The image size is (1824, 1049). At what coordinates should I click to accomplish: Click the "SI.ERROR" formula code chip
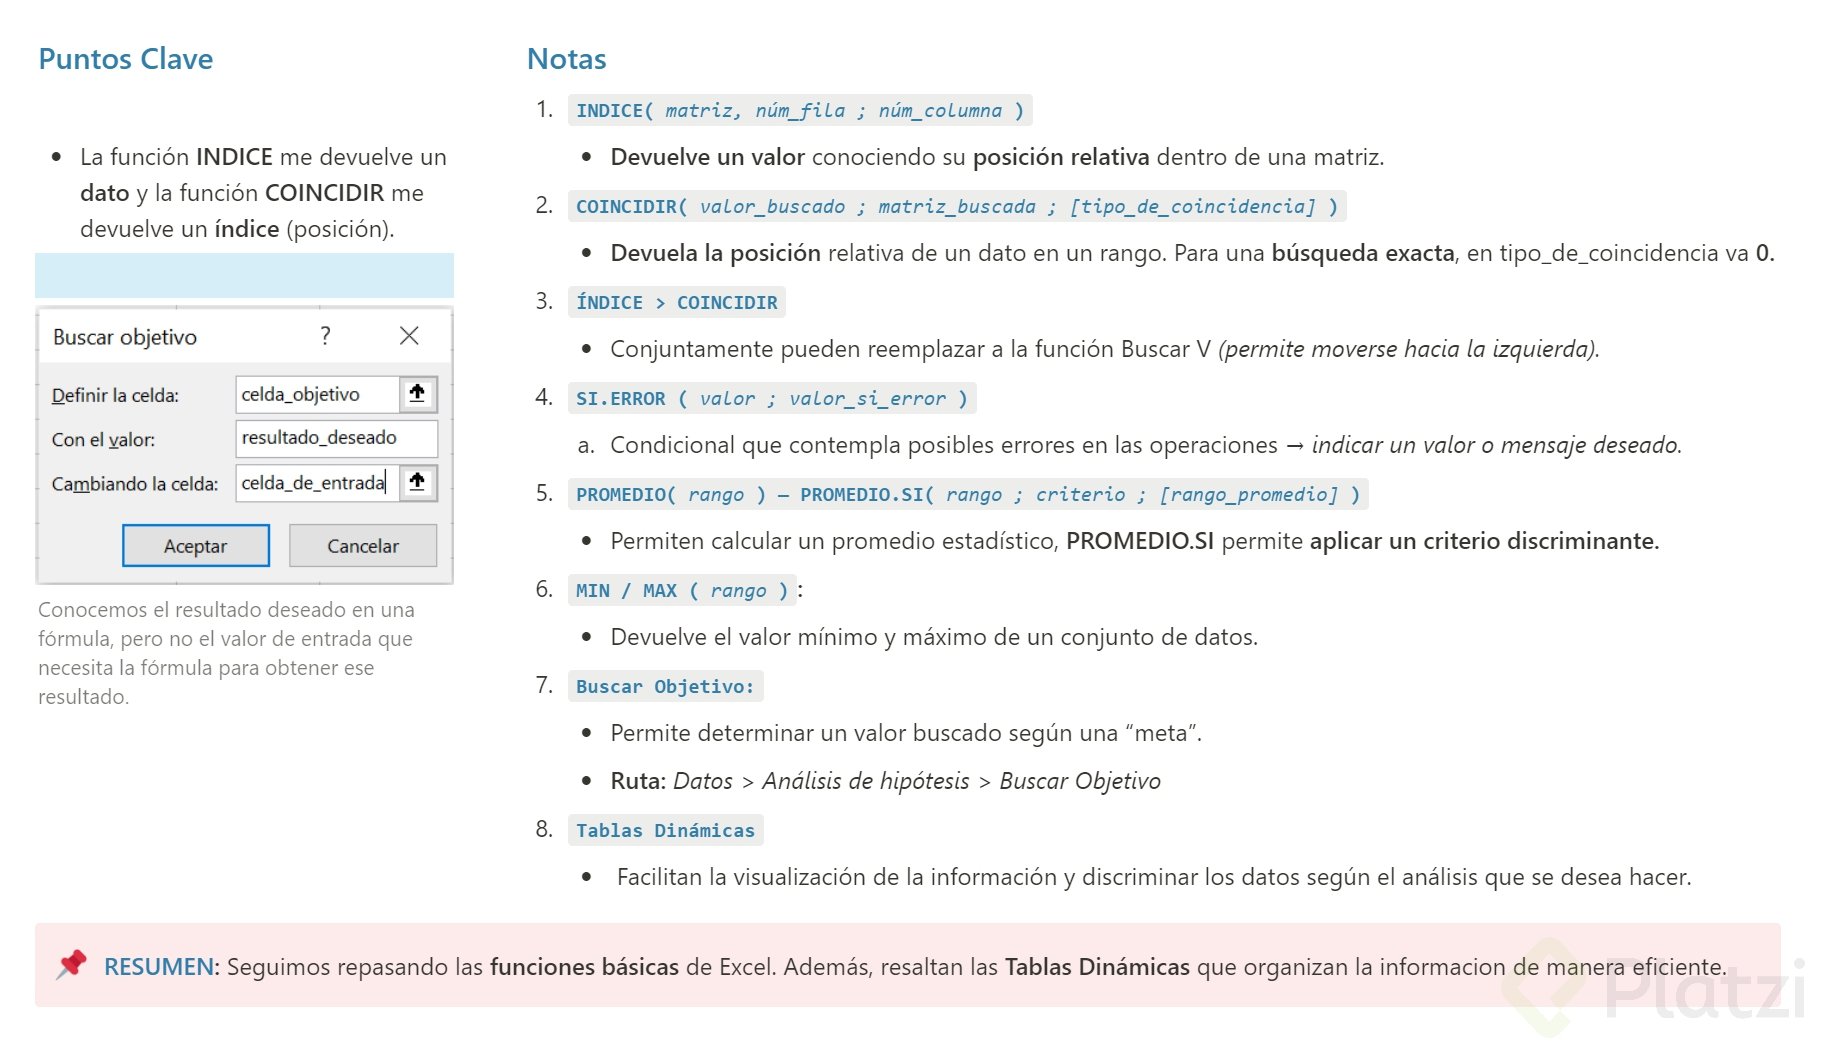click(619, 398)
